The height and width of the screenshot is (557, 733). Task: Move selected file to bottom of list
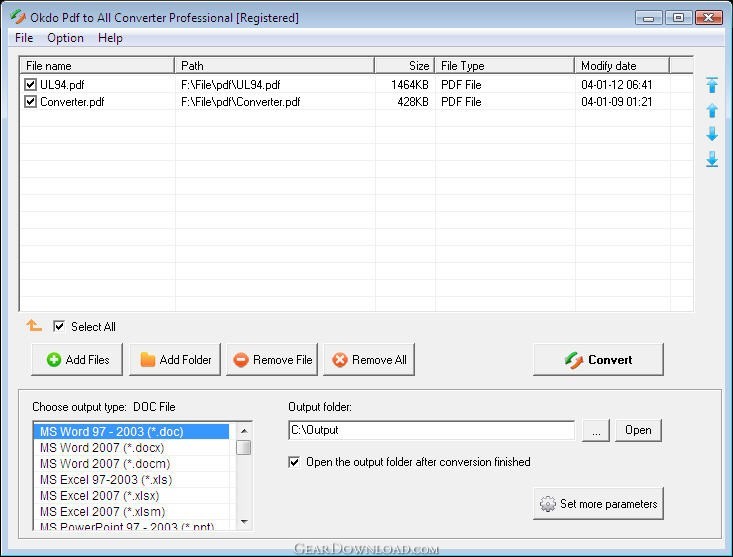point(711,159)
